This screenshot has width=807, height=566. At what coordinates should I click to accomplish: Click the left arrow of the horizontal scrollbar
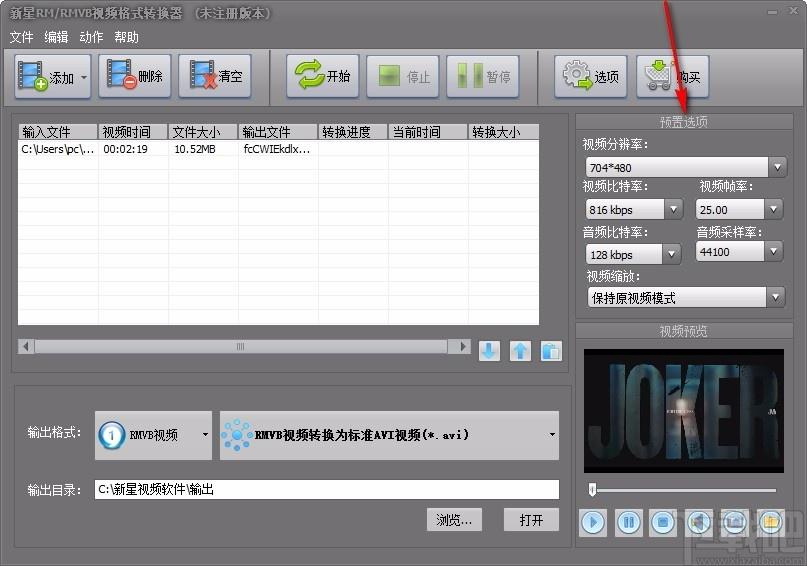pyautogui.click(x=26, y=346)
